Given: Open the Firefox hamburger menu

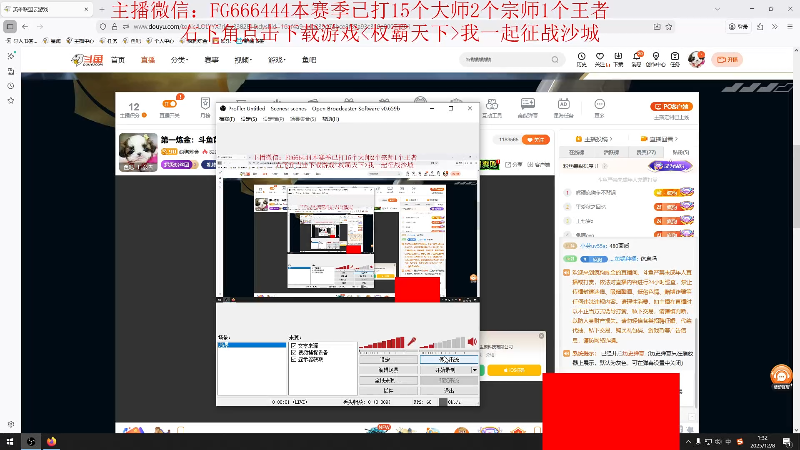Looking at the screenshot, I should click(x=790, y=27).
